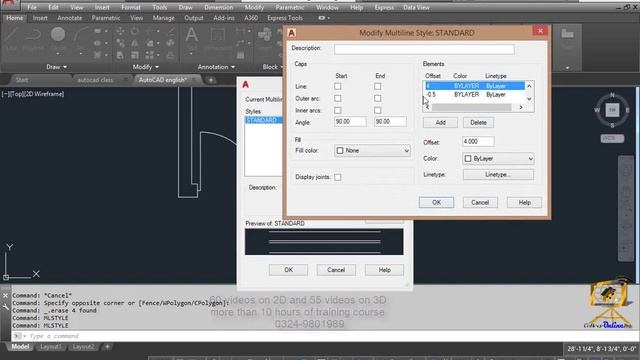The image size is (640, 360).
Task: Click the Offset value field
Action: [x=478, y=142]
